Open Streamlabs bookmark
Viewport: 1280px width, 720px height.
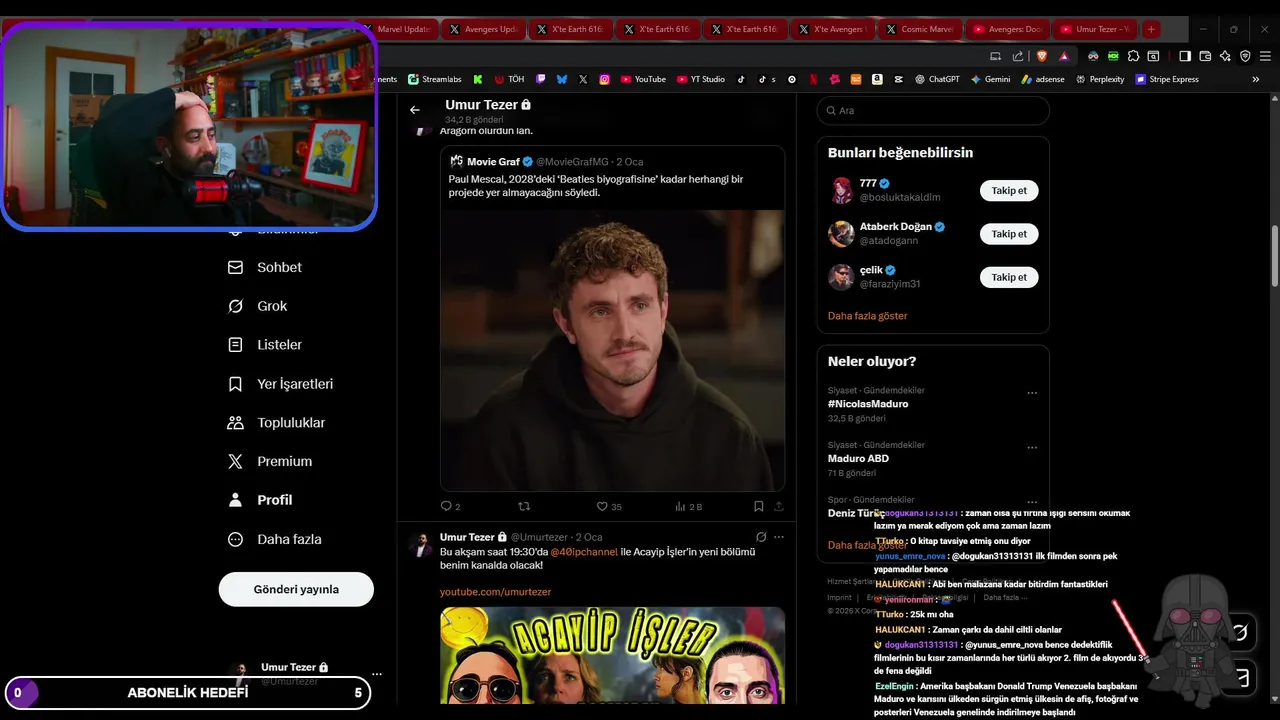coord(434,79)
